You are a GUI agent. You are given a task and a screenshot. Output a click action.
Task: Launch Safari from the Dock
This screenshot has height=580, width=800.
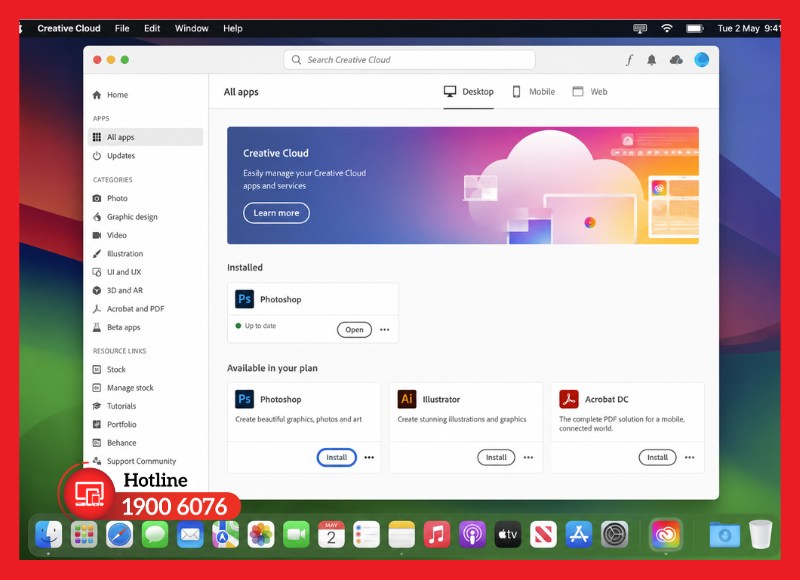point(119,535)
